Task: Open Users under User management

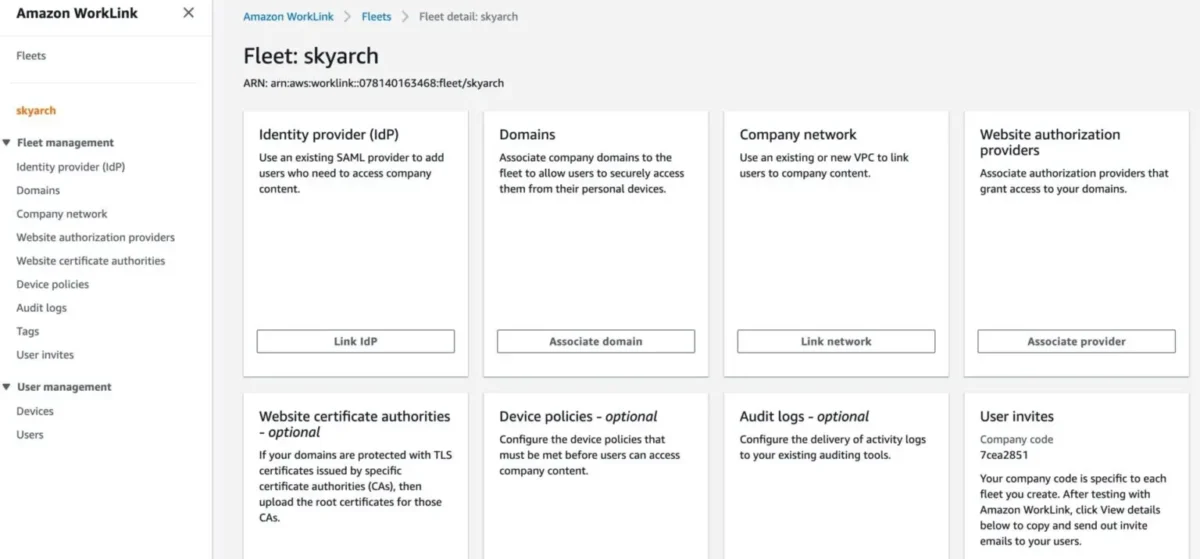Action: coord(30,435)
